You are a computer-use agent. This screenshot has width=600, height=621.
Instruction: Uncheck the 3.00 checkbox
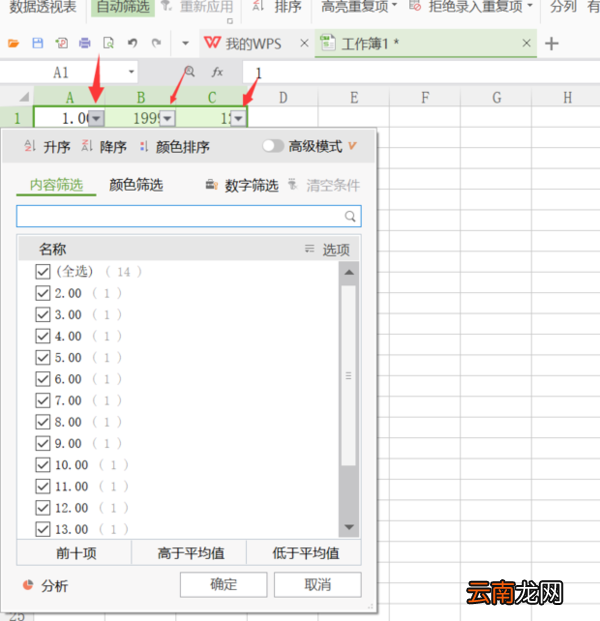(x=42, y=314)
